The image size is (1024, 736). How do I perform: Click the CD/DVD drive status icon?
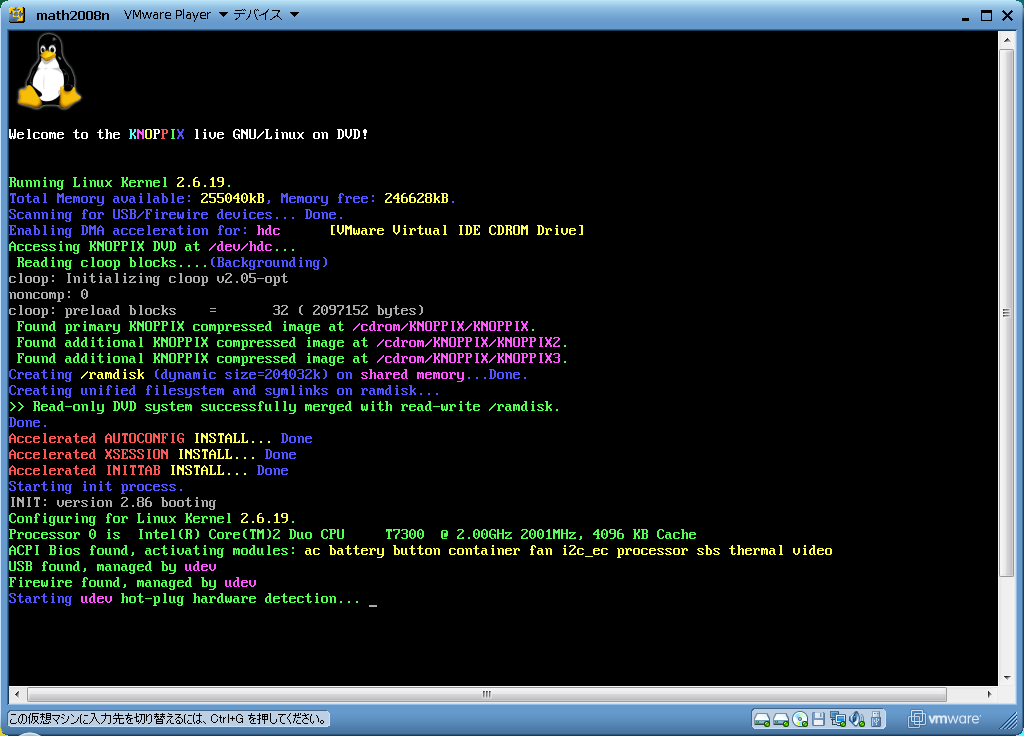pos(800,720)
